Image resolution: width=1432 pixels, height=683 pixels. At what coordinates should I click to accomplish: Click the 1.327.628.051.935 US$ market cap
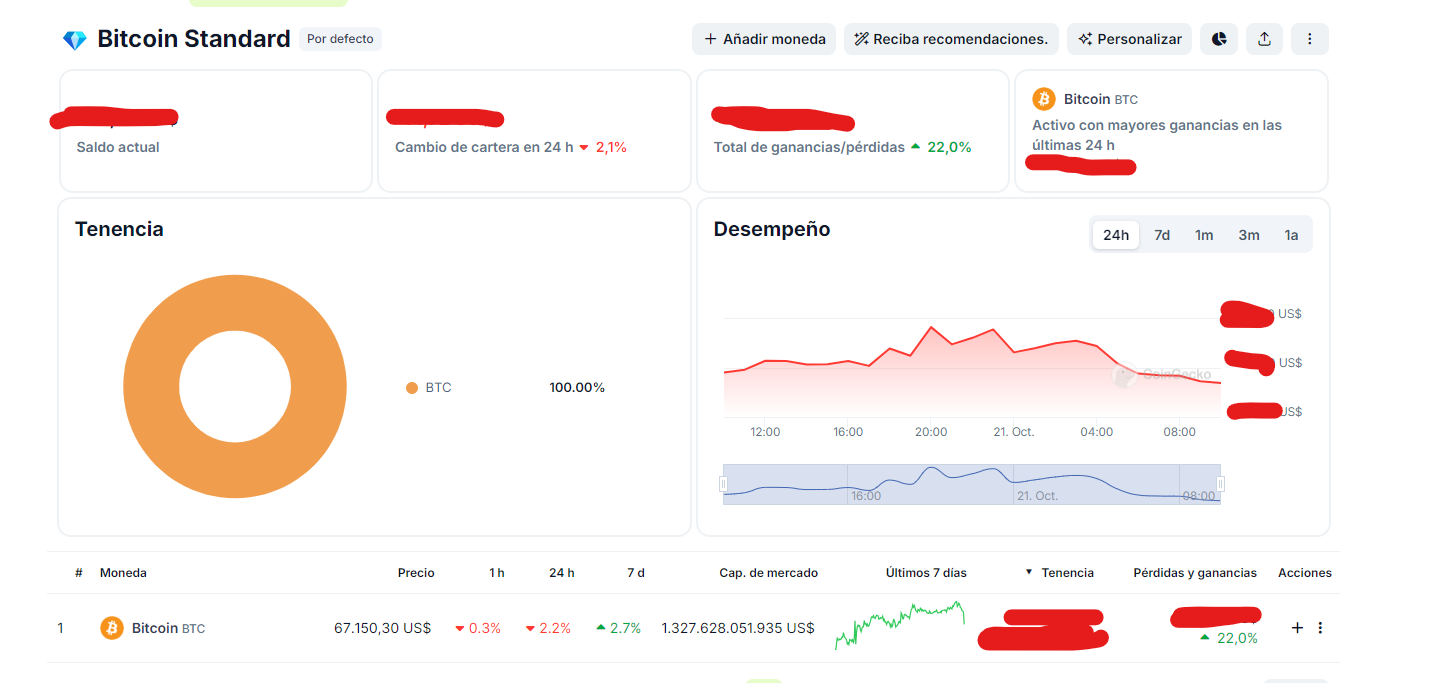pos(738,628)
